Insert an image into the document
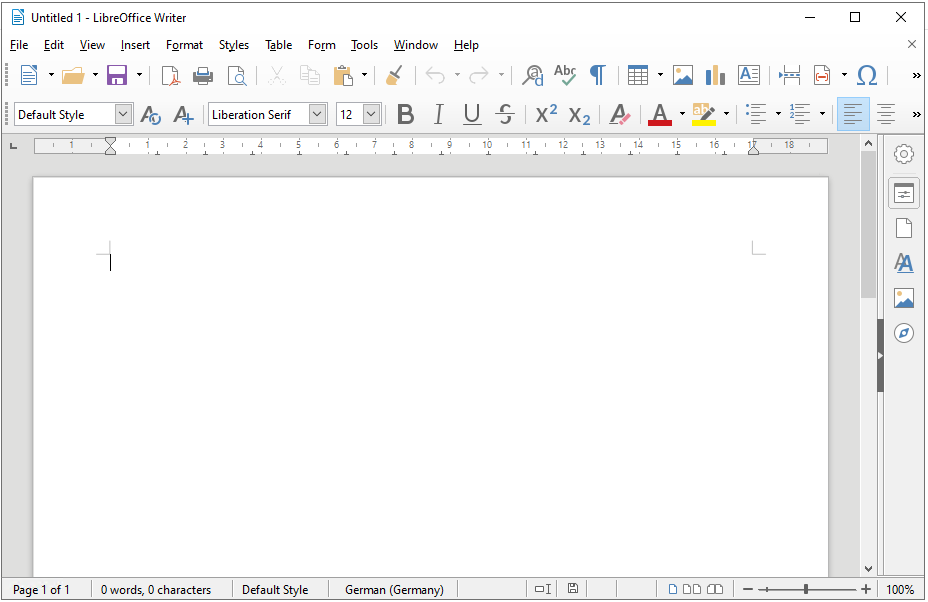The width and height of the screenshot is (928, 602). click(x=682, y=75)
